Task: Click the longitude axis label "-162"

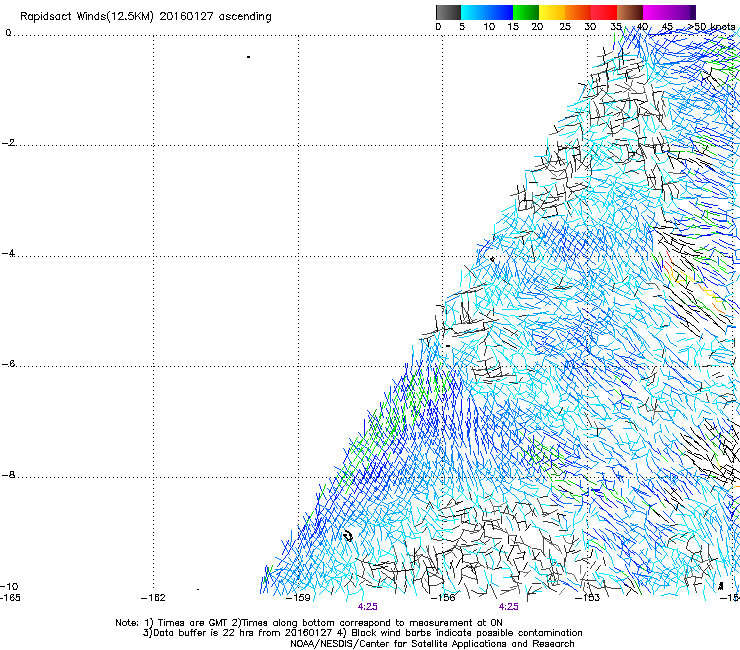Action: tap(153, 598)
